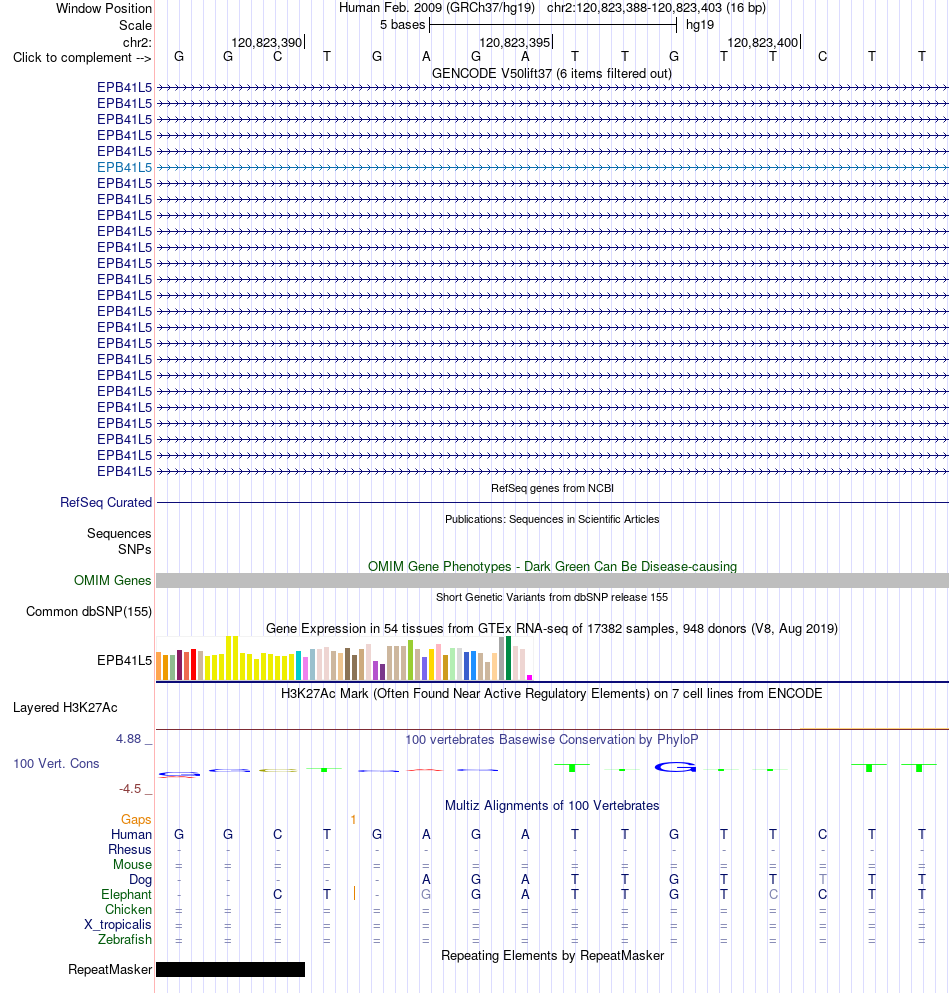The width and height of the screenshot is (950, 993).
Task: Click the 120,823,400 position marker
Action: click(763, 42)
